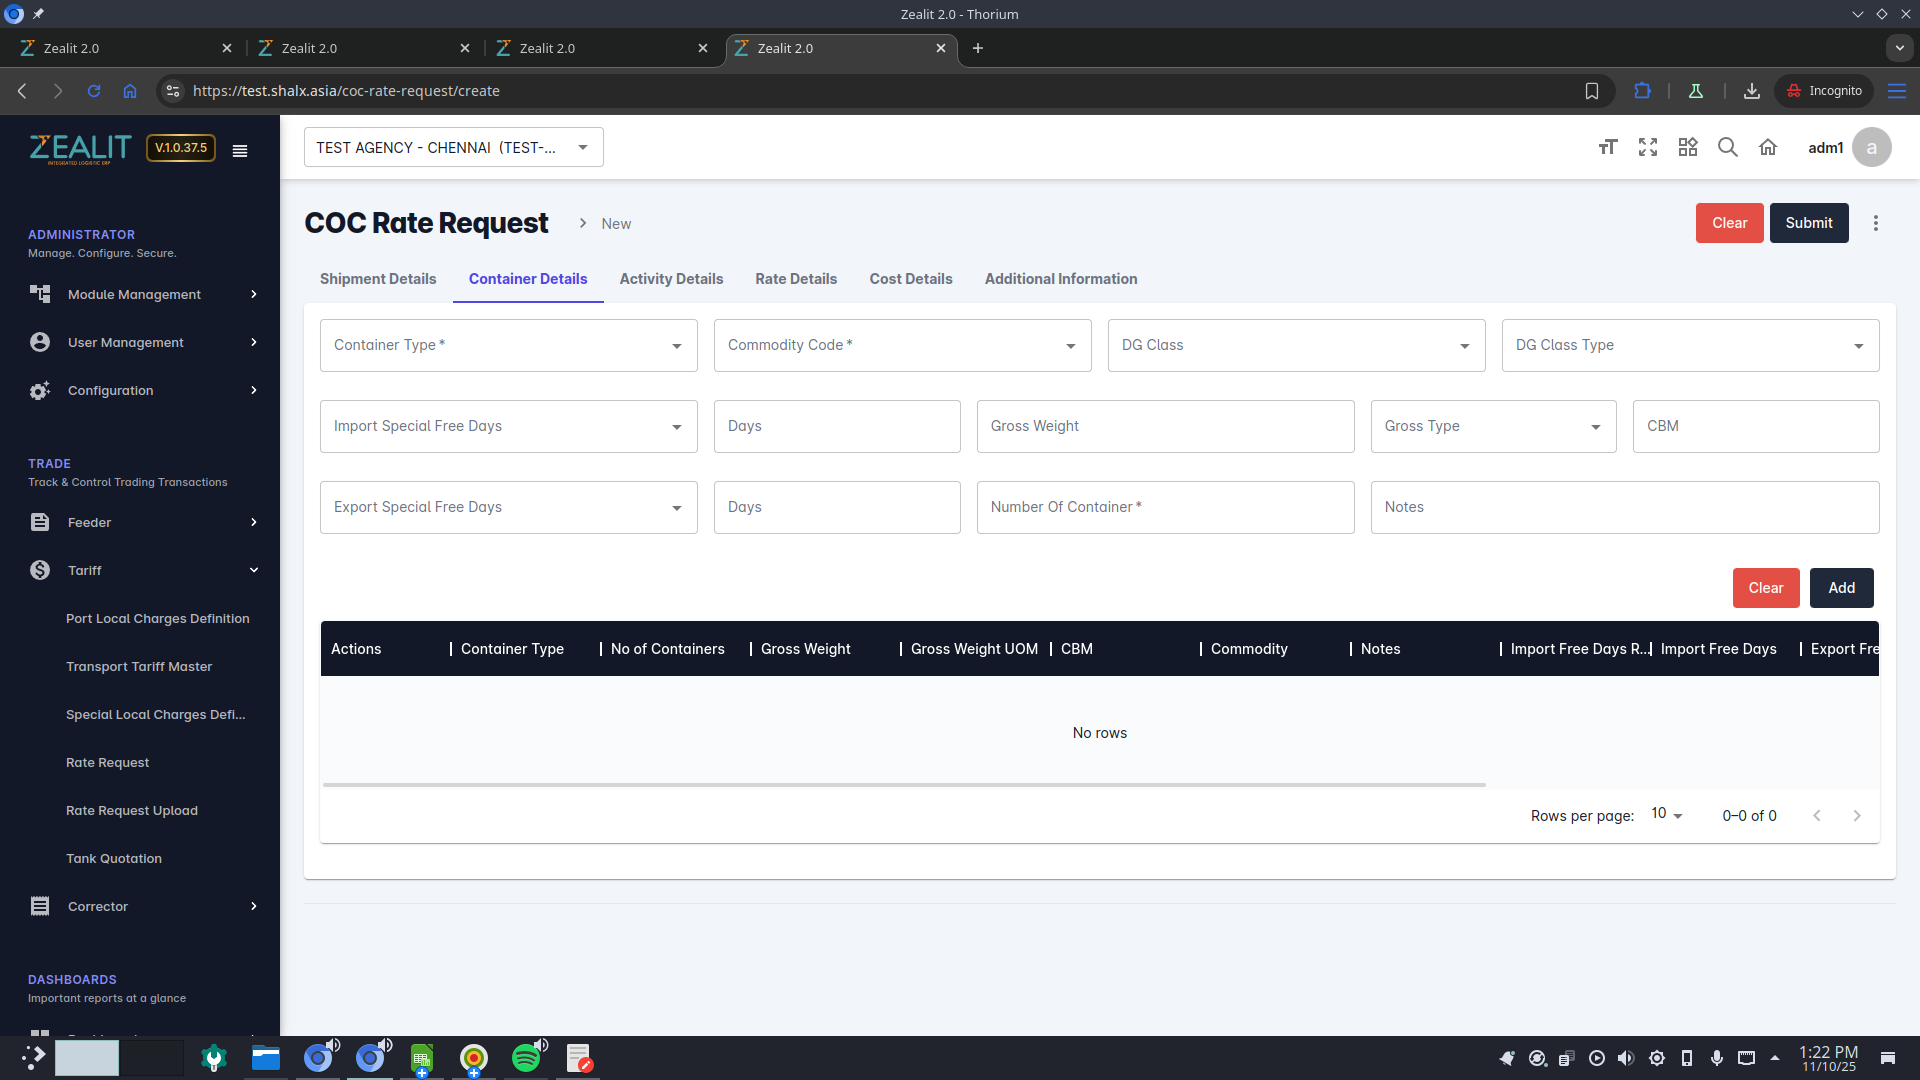Open the Gross Type dropdown
Screen dimensions: 1920x1080
(1493, 427)
